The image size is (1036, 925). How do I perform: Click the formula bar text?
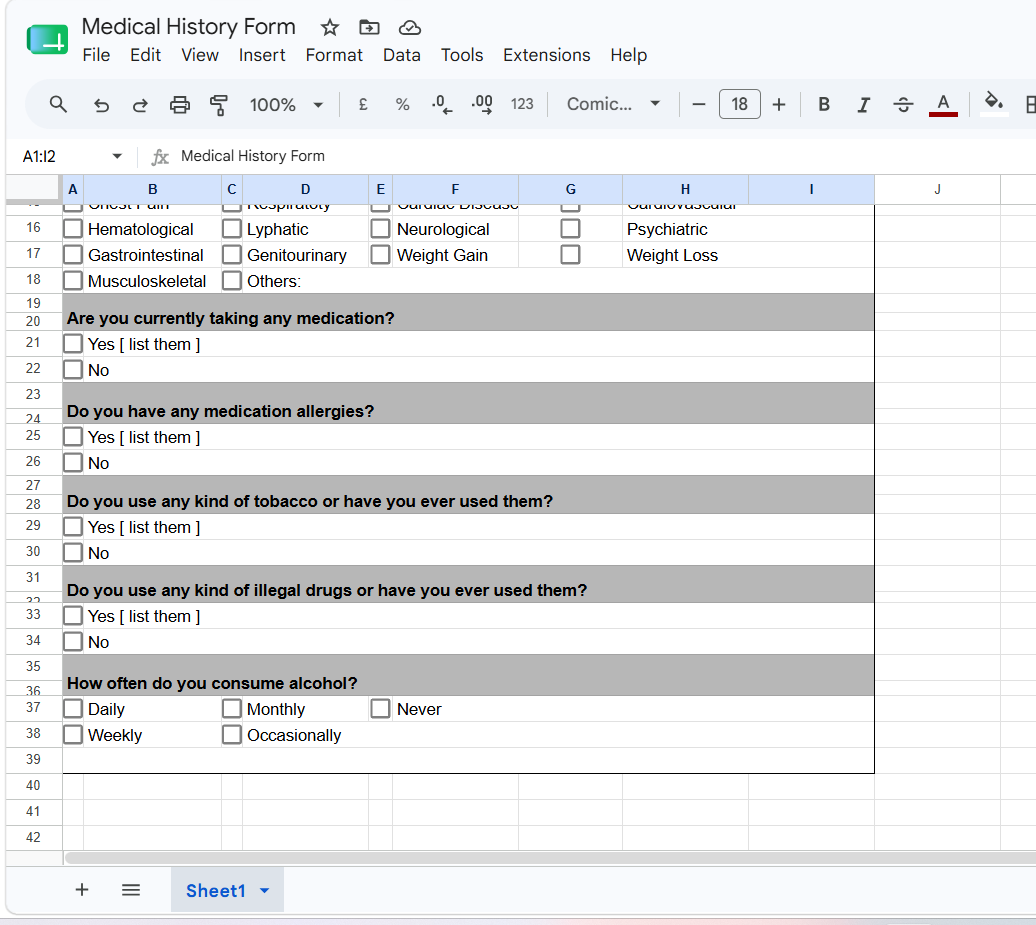coord(253,157)
